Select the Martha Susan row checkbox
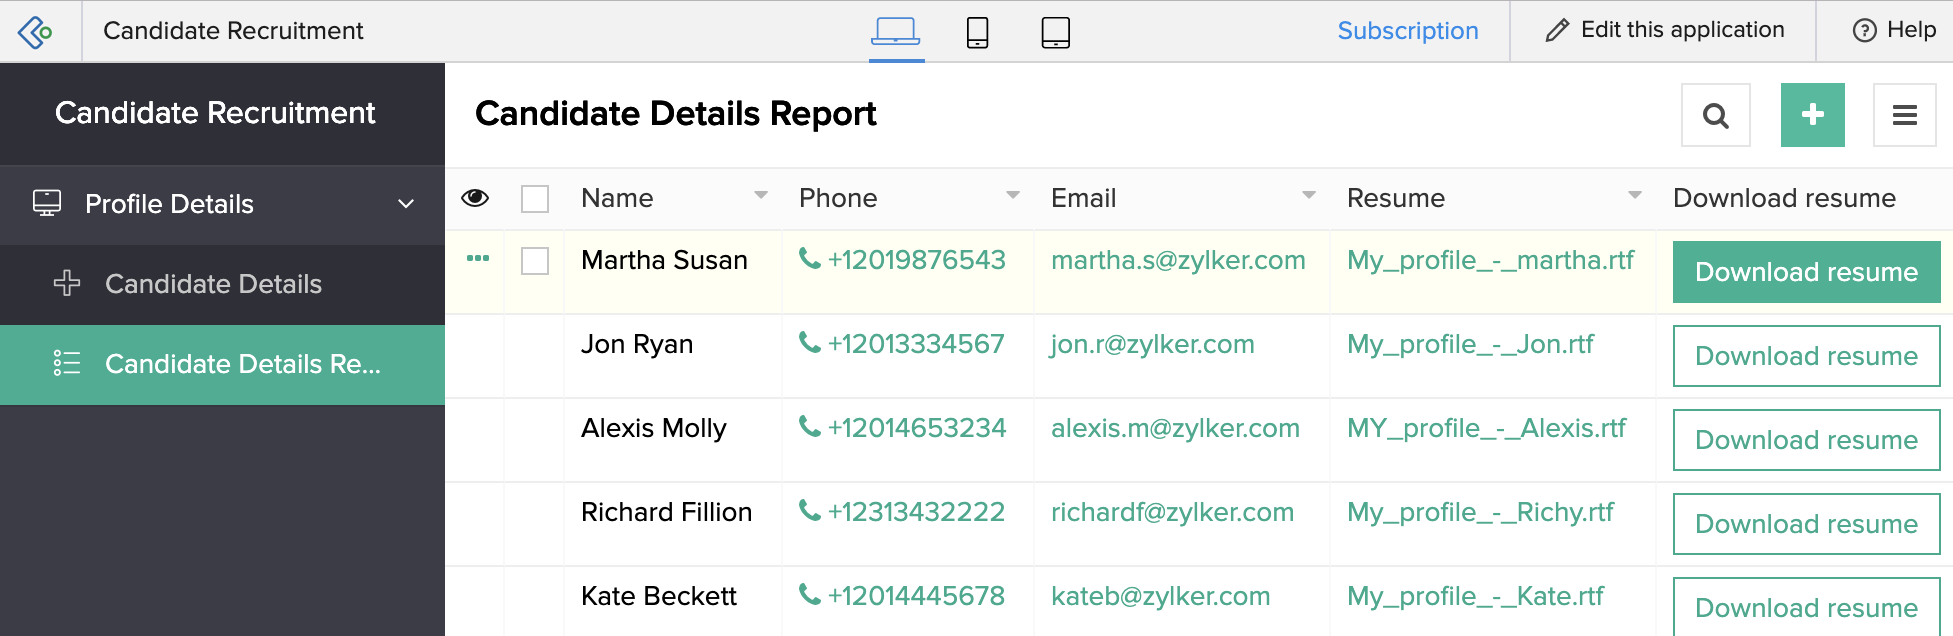This screenshot has width=1953, height=636. (x=535, y=261)
